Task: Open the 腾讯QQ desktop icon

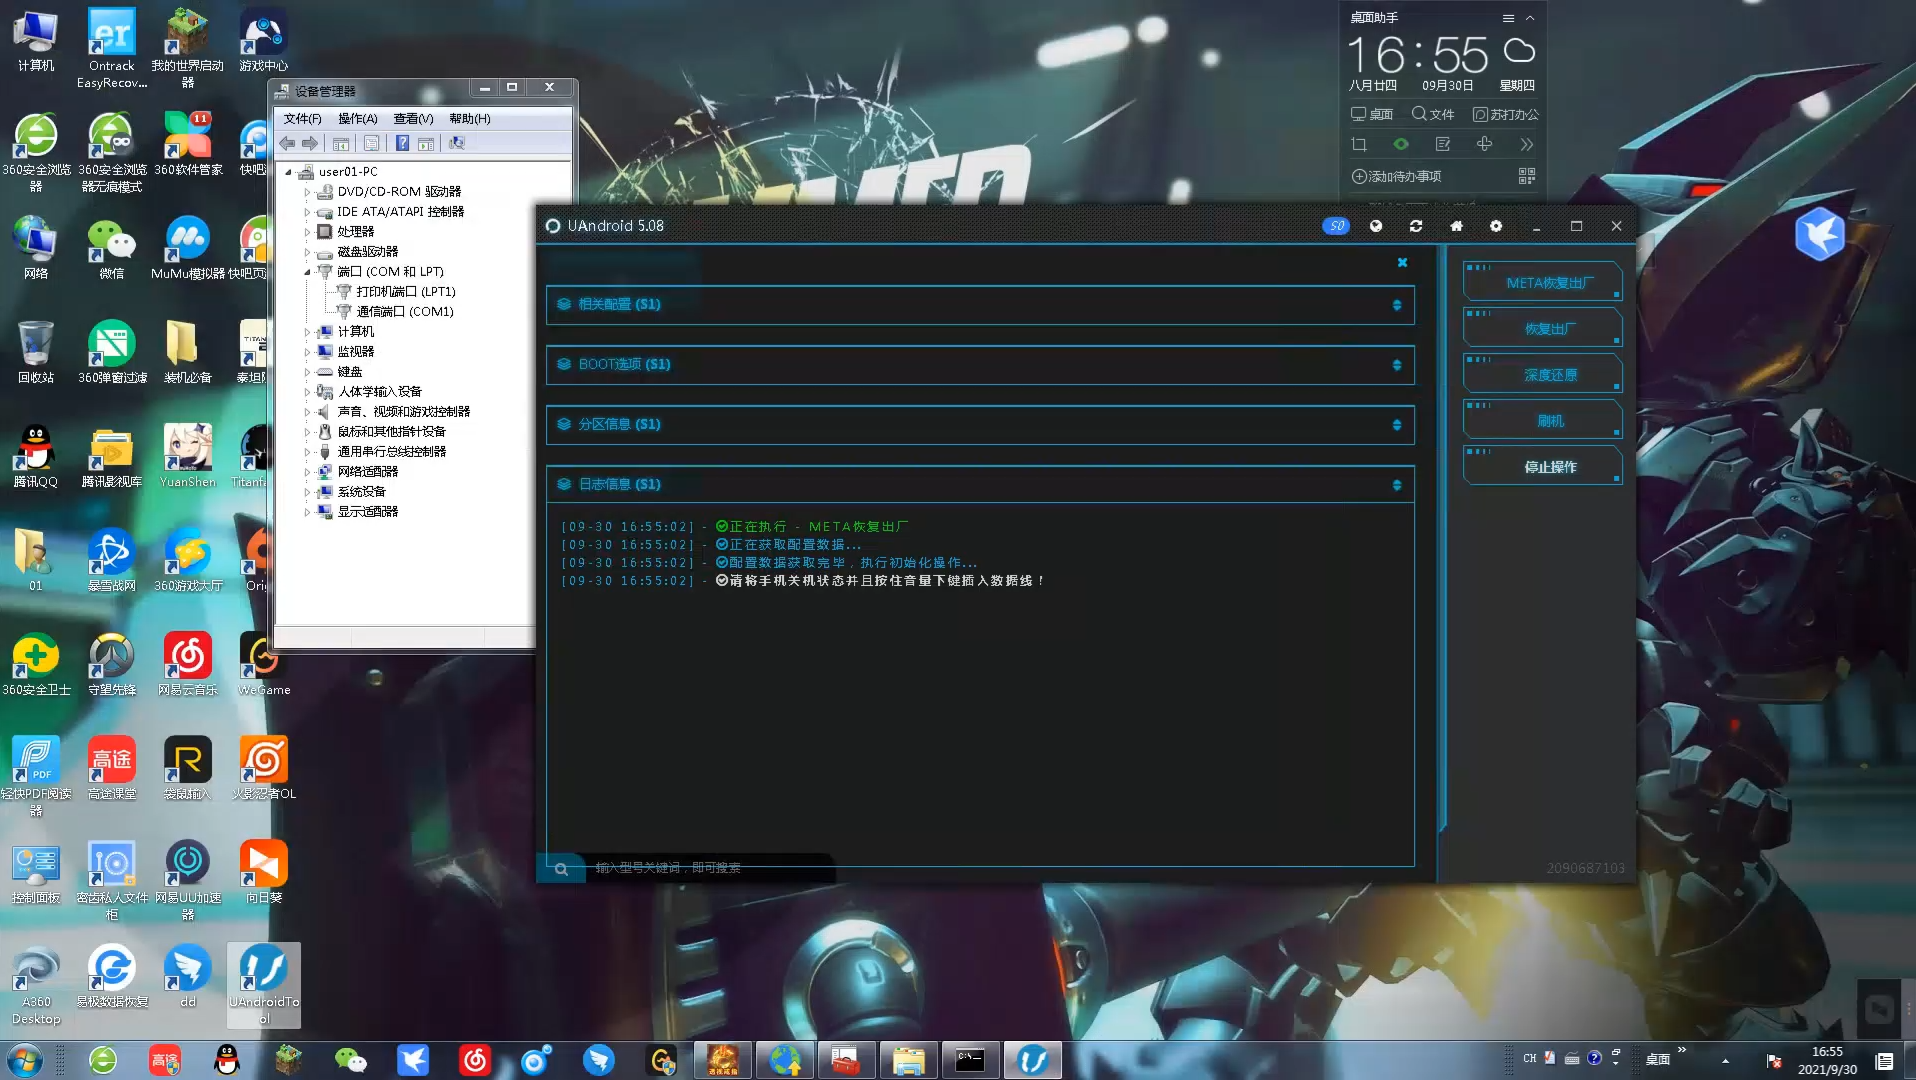Action: coord(36,456)
